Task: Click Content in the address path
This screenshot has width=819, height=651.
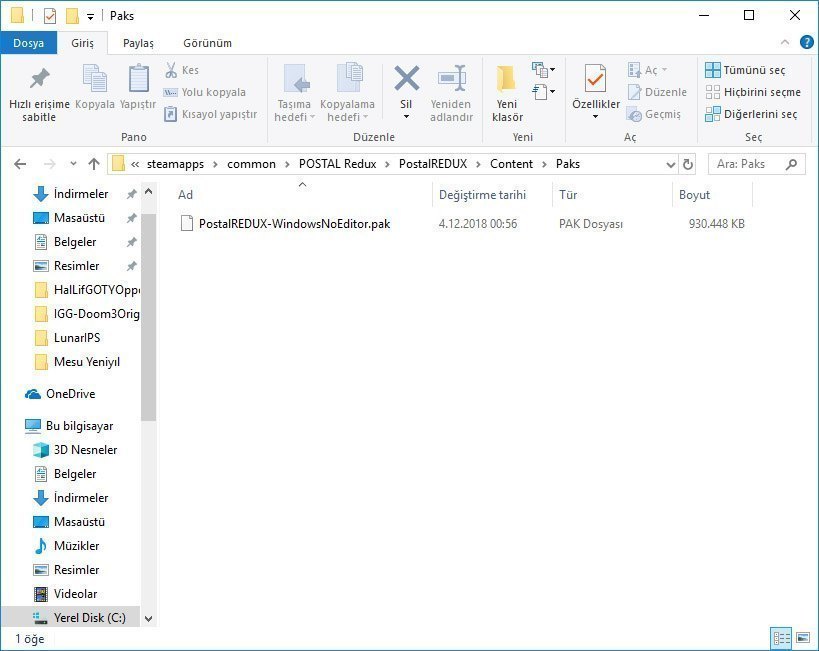Action: tap(511, 164)
